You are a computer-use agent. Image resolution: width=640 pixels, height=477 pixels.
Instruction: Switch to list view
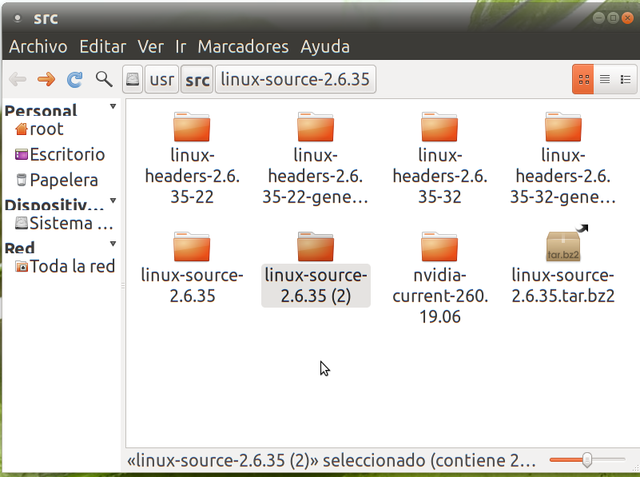[x=604, y=79]
